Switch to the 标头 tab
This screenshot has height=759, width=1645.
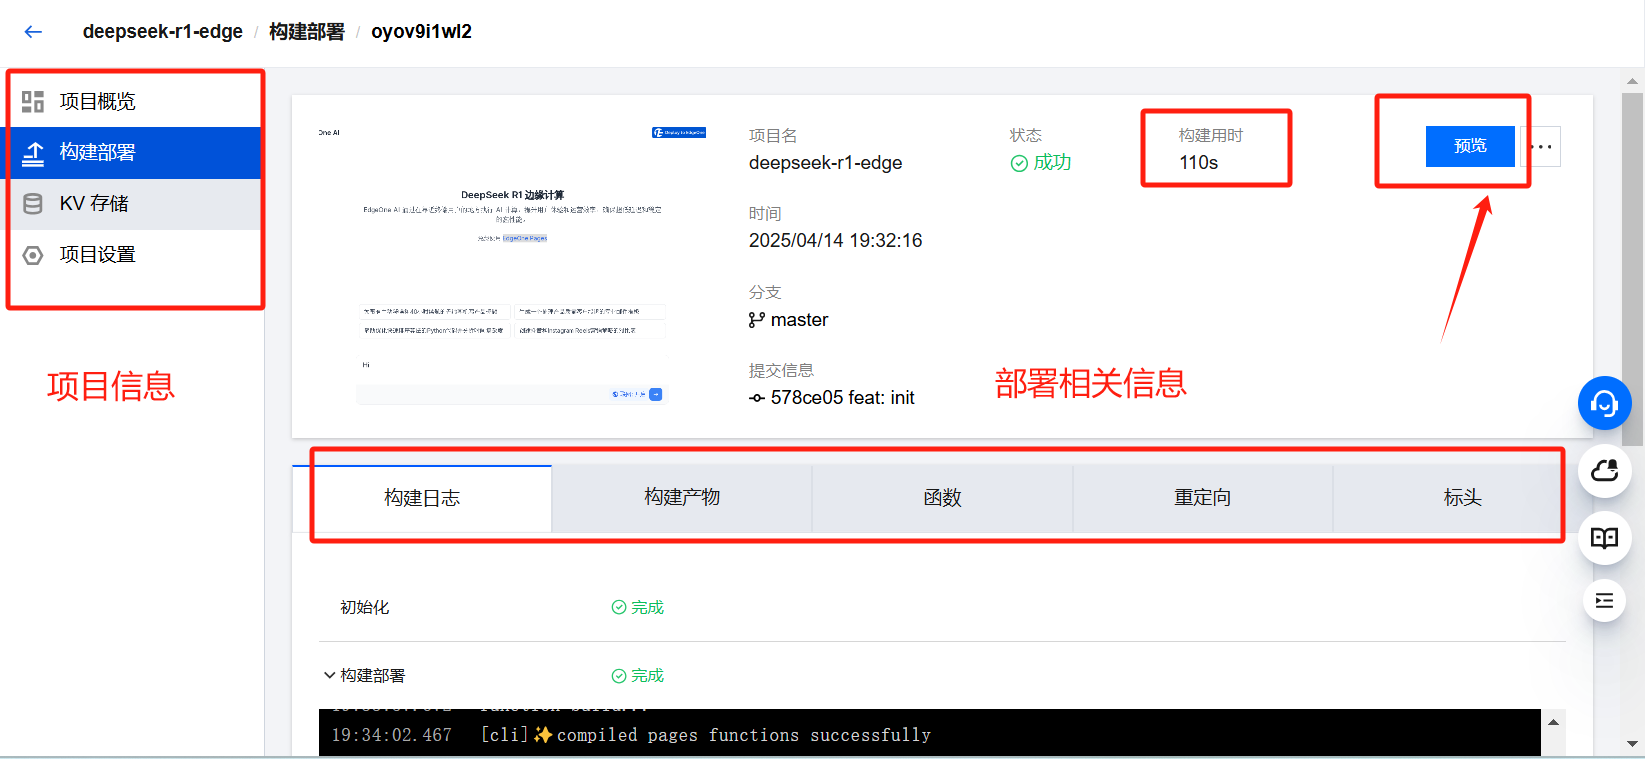pos(1462,498)
